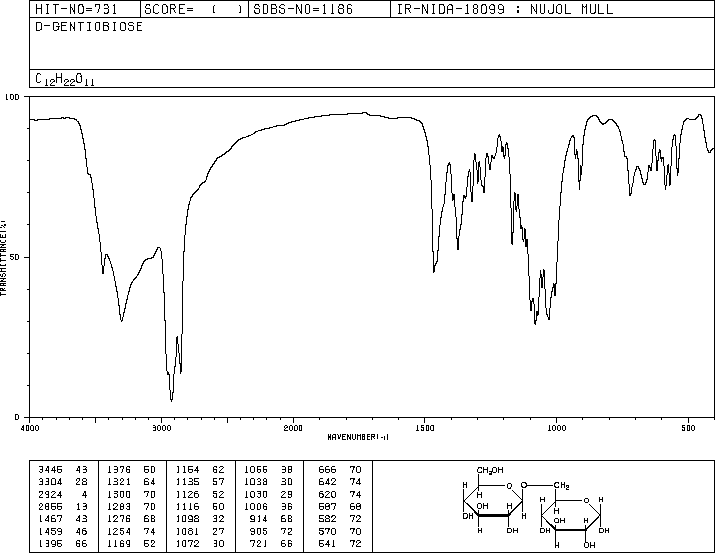Click the 1500 wavenumber axis label
715x553 pixels.
coord(425,428)
